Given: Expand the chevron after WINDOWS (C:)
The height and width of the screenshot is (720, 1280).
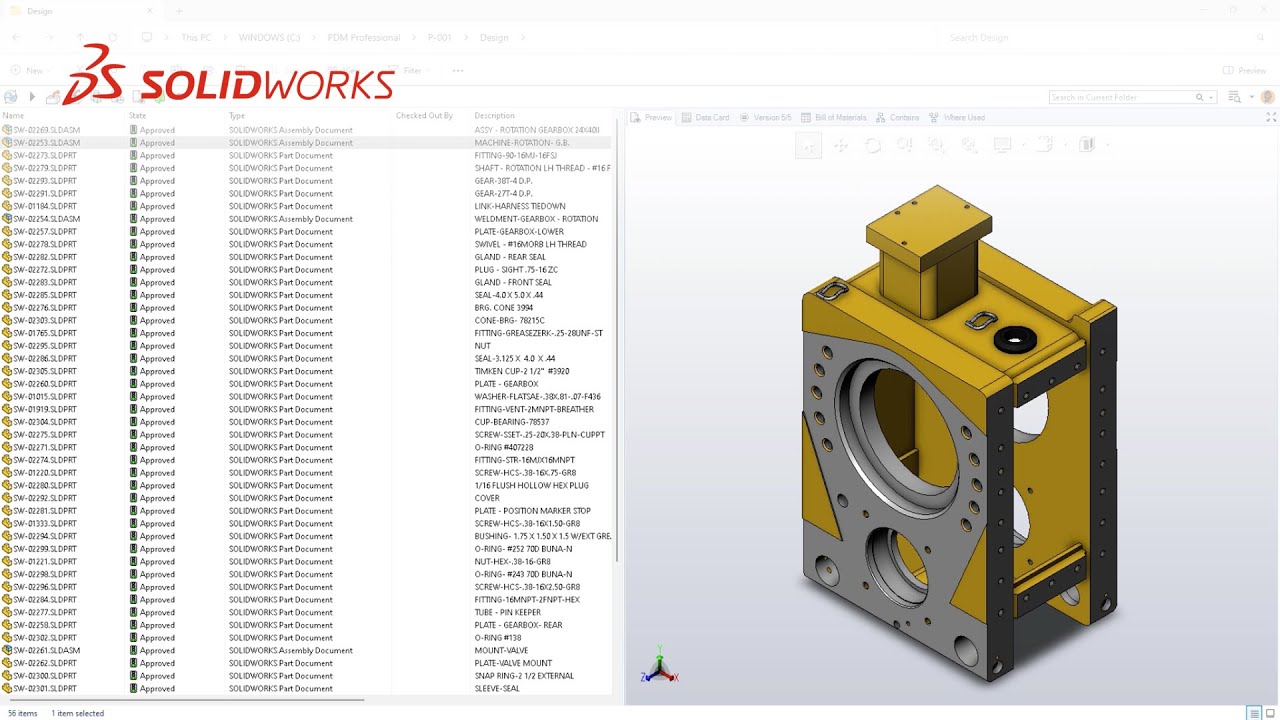Looking at the screenshot, I should pos(314,38).
